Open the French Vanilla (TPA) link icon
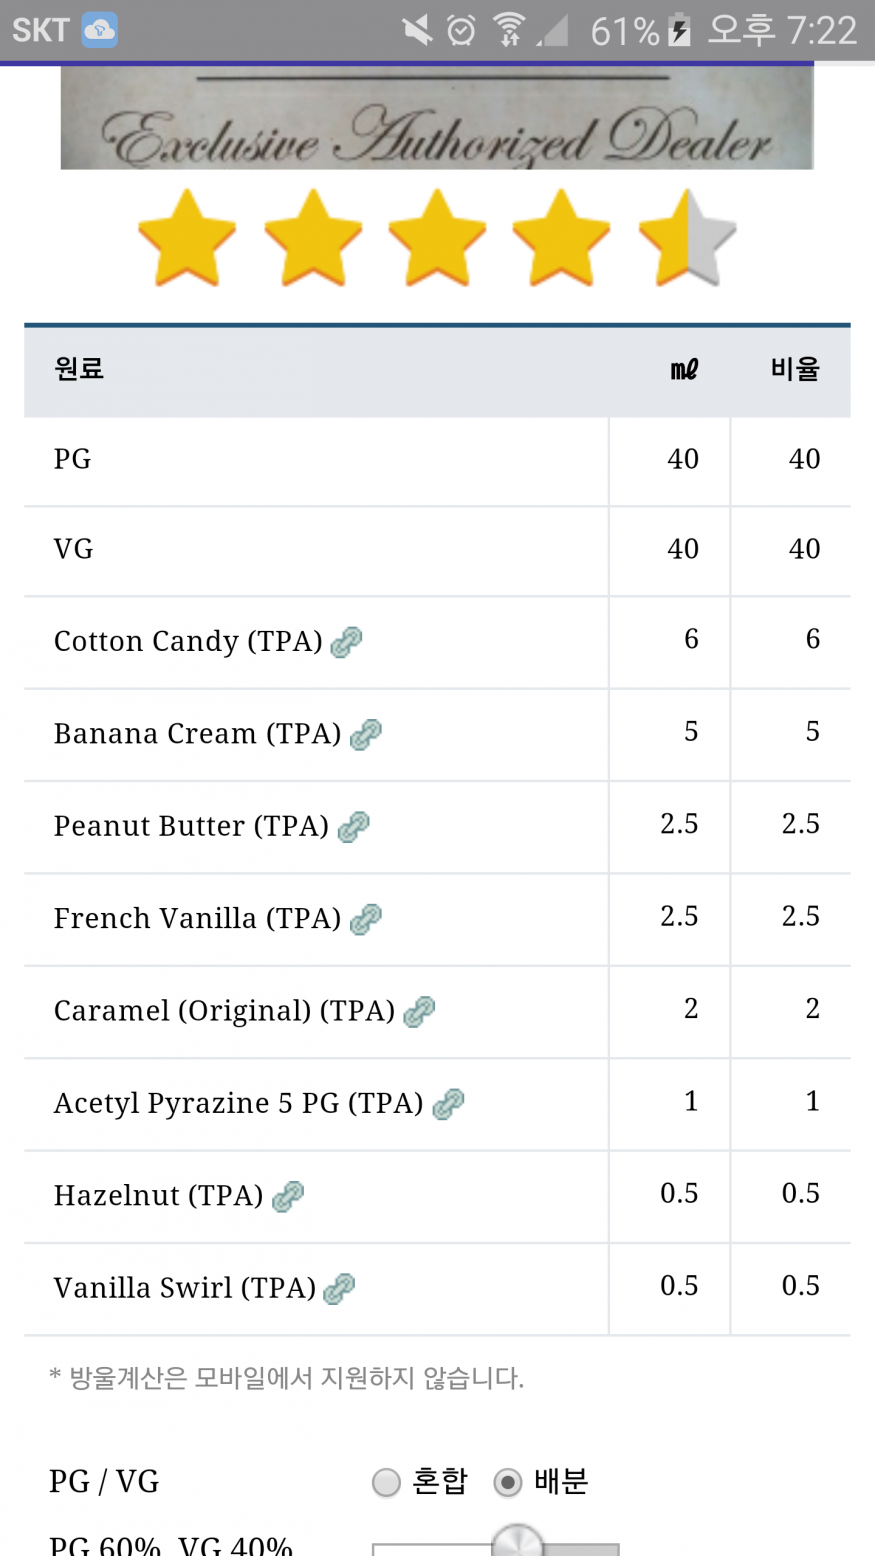 pyautogui.click(x=365, y=918)
